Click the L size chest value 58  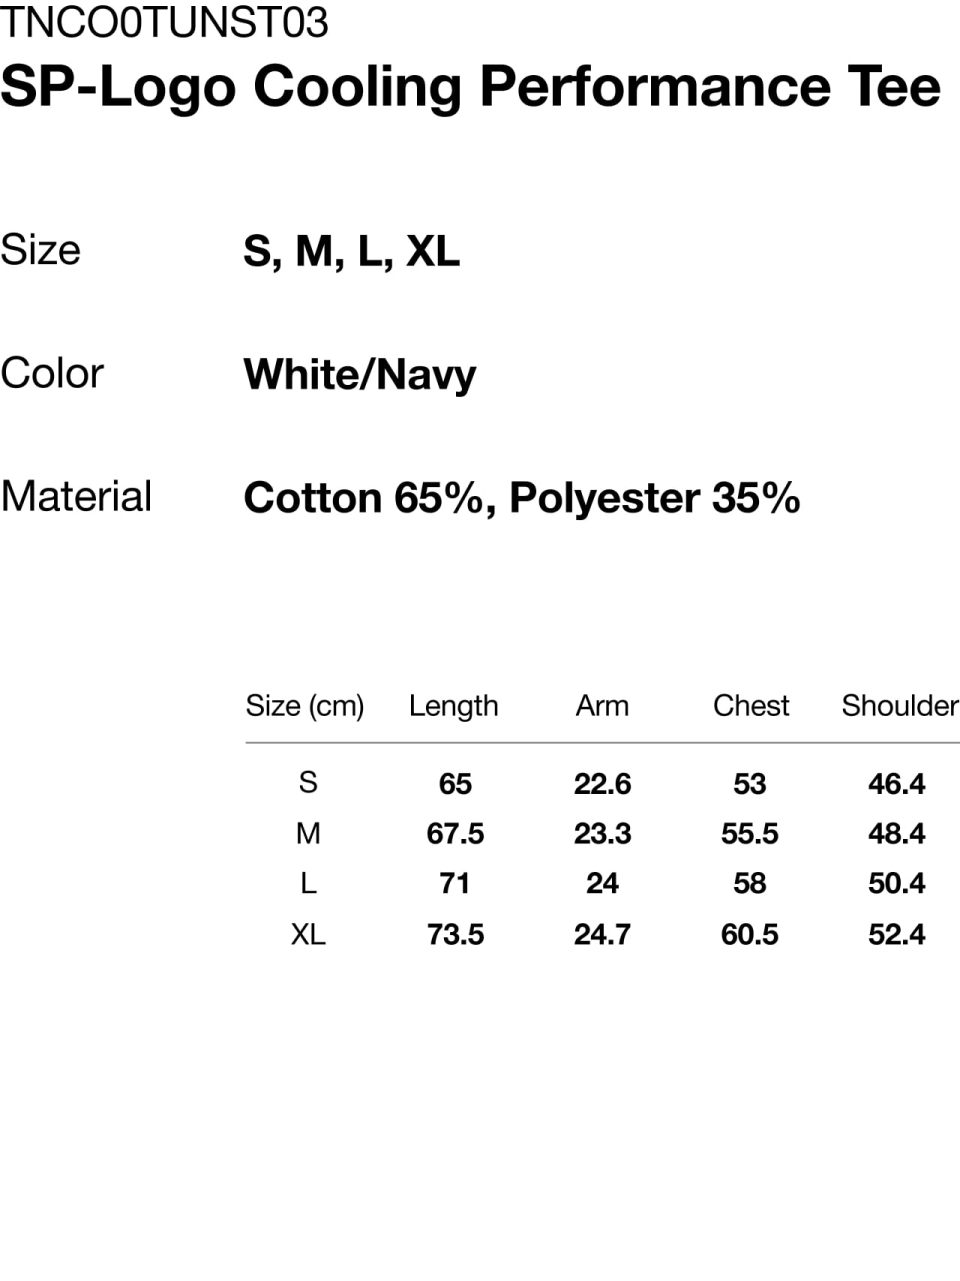pyautogui.click(x=749, y=884)
